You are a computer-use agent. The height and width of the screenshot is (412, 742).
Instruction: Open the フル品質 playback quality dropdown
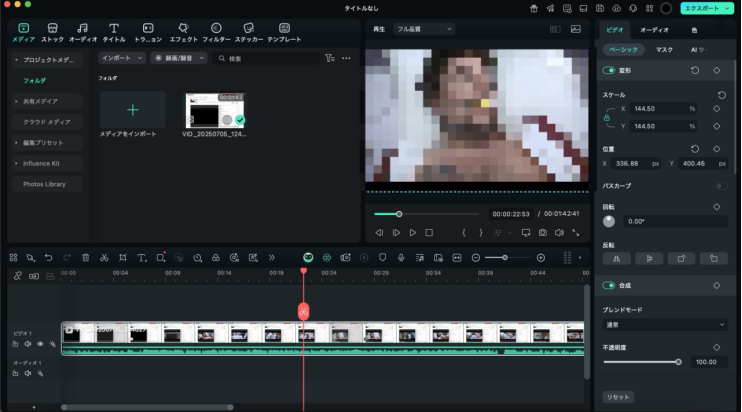coord(423,29)
